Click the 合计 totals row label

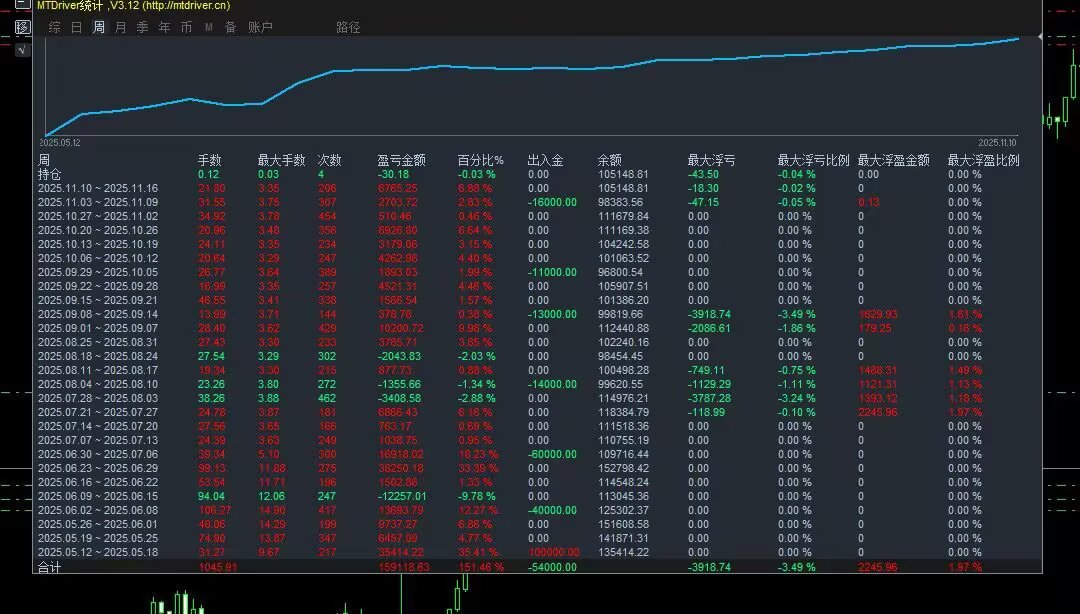click(50, 567)
